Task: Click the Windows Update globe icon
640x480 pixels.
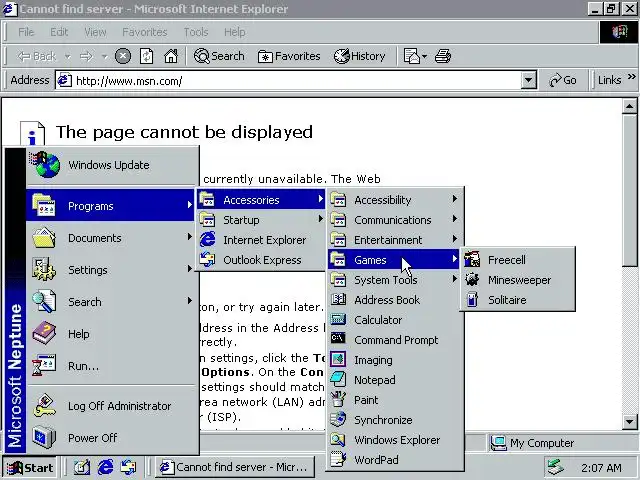Action: [x=45, y=164]
